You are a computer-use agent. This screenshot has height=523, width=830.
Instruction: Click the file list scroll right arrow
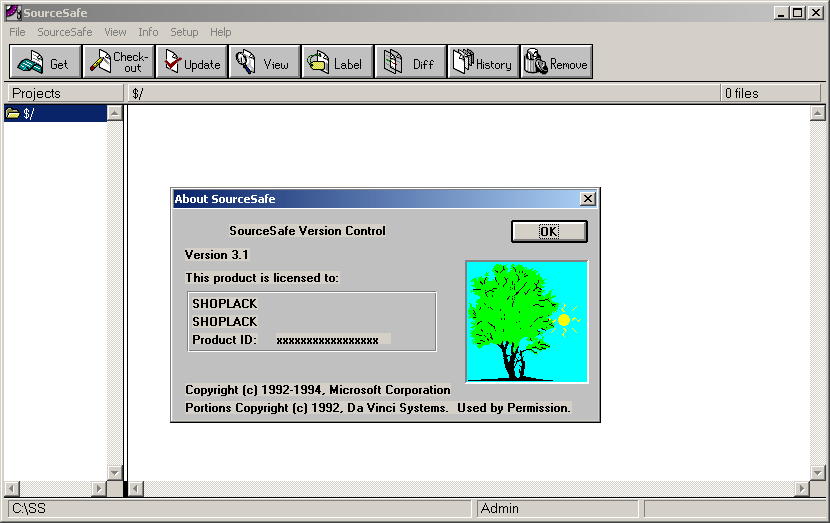pos(802,489)
